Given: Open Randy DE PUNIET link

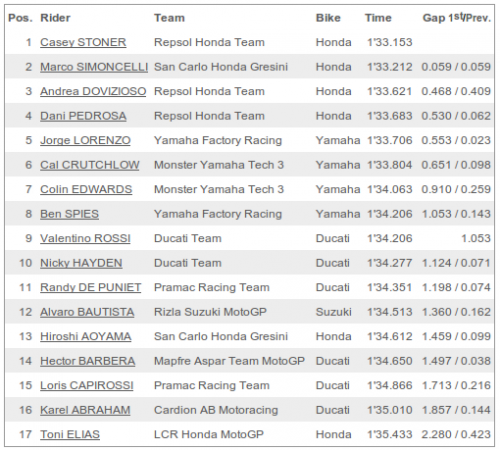Looking at the screenshot, I should tap(90, 287).
